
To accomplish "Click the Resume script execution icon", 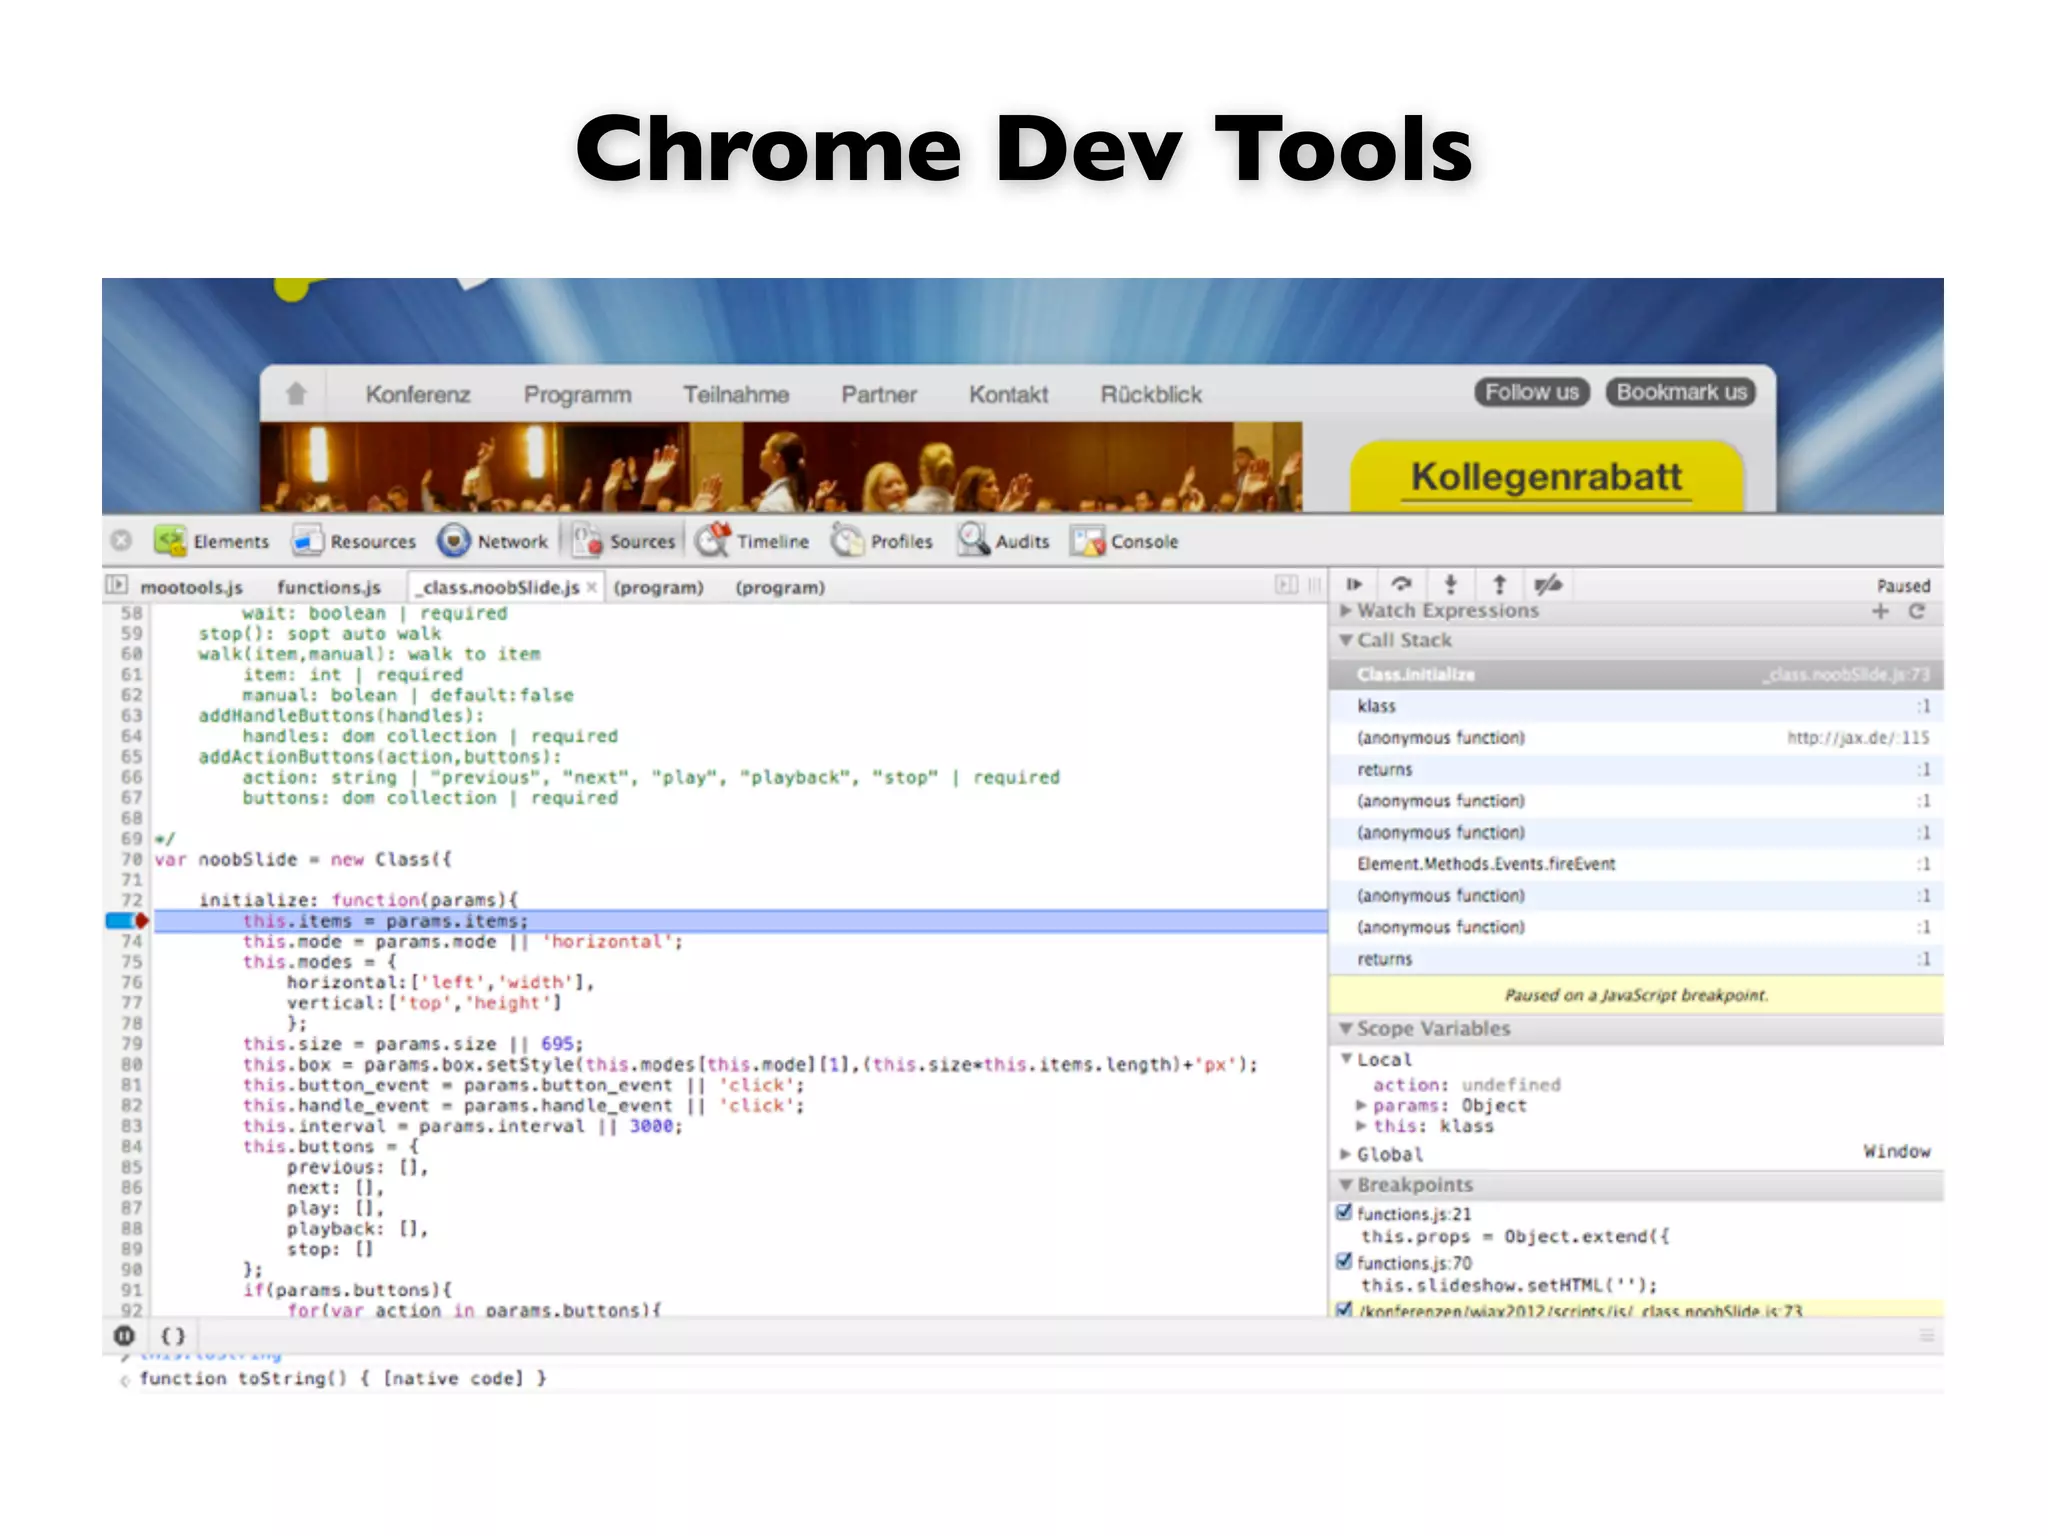I will coord(1354,585).
